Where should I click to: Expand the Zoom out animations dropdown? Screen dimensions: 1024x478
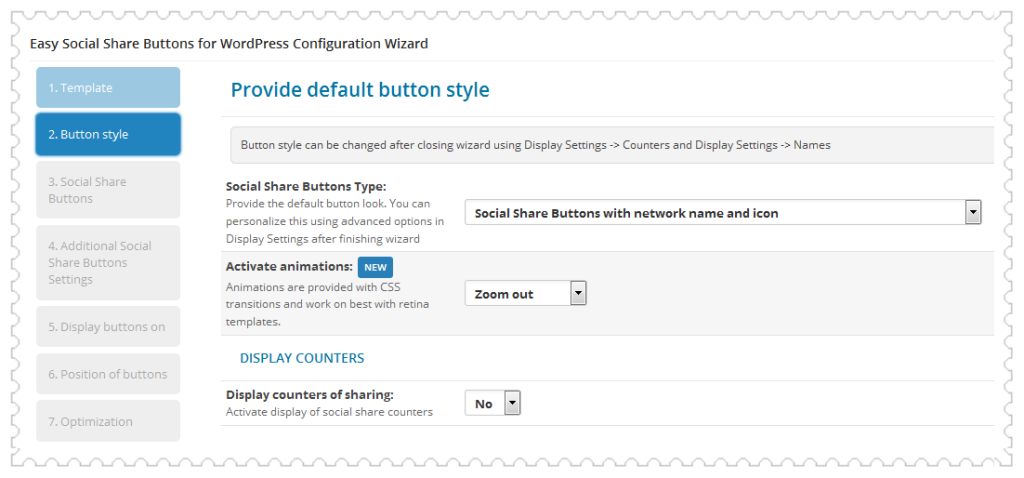click(526, 294)
